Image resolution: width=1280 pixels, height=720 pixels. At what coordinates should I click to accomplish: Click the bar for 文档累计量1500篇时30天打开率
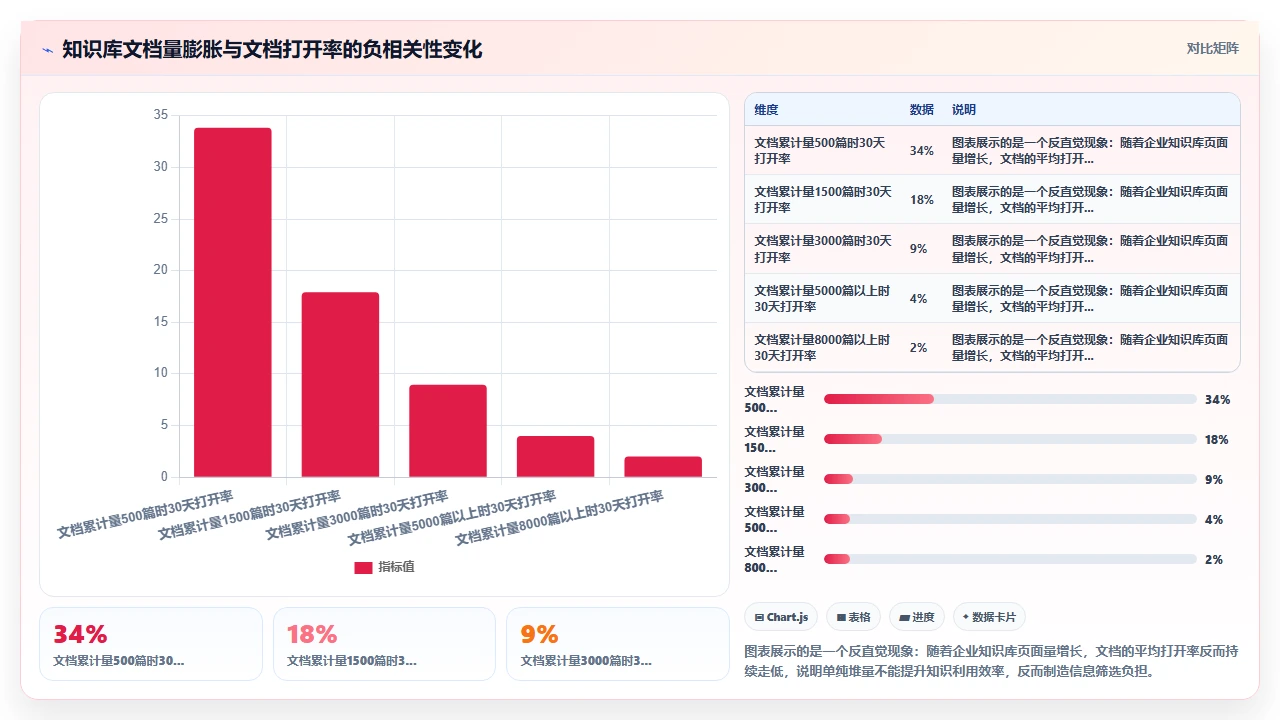pos(340,385)
